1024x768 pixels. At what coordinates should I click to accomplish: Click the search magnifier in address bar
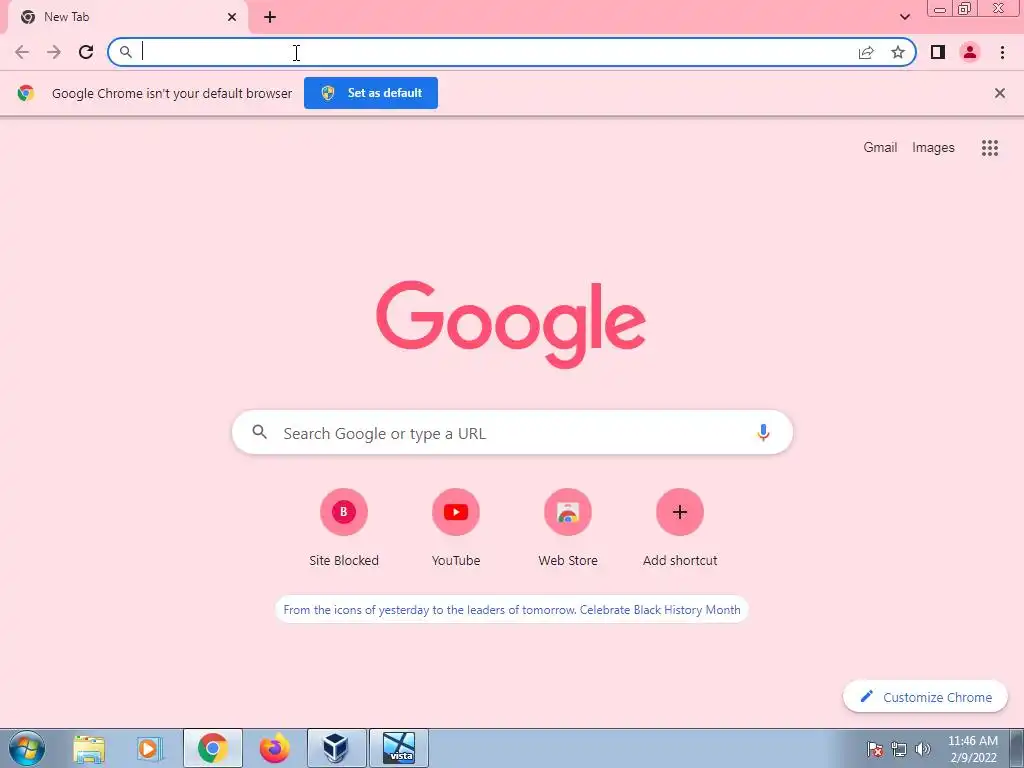(125, 52)
